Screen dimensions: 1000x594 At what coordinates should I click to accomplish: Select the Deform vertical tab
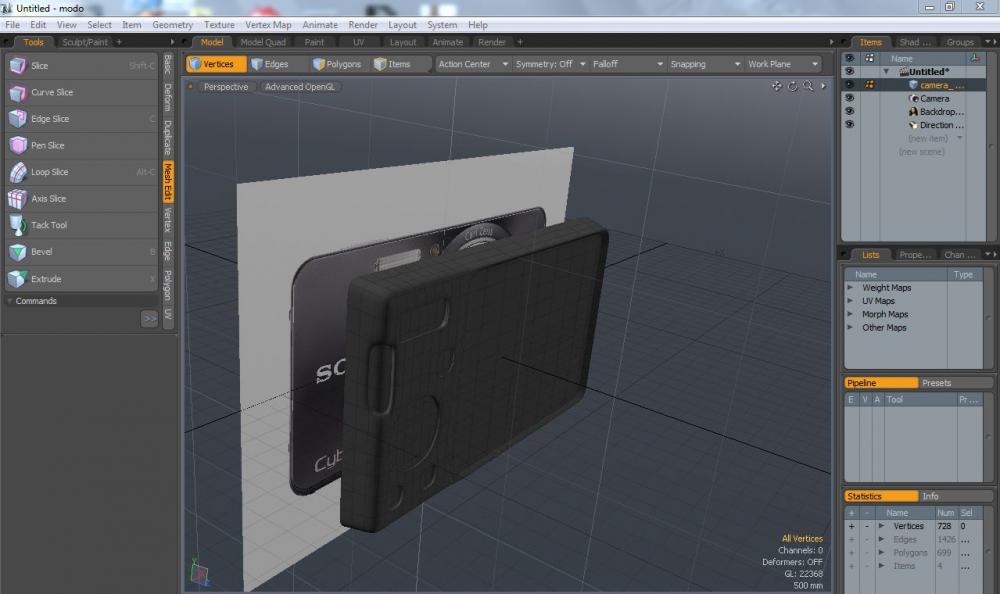168,97
